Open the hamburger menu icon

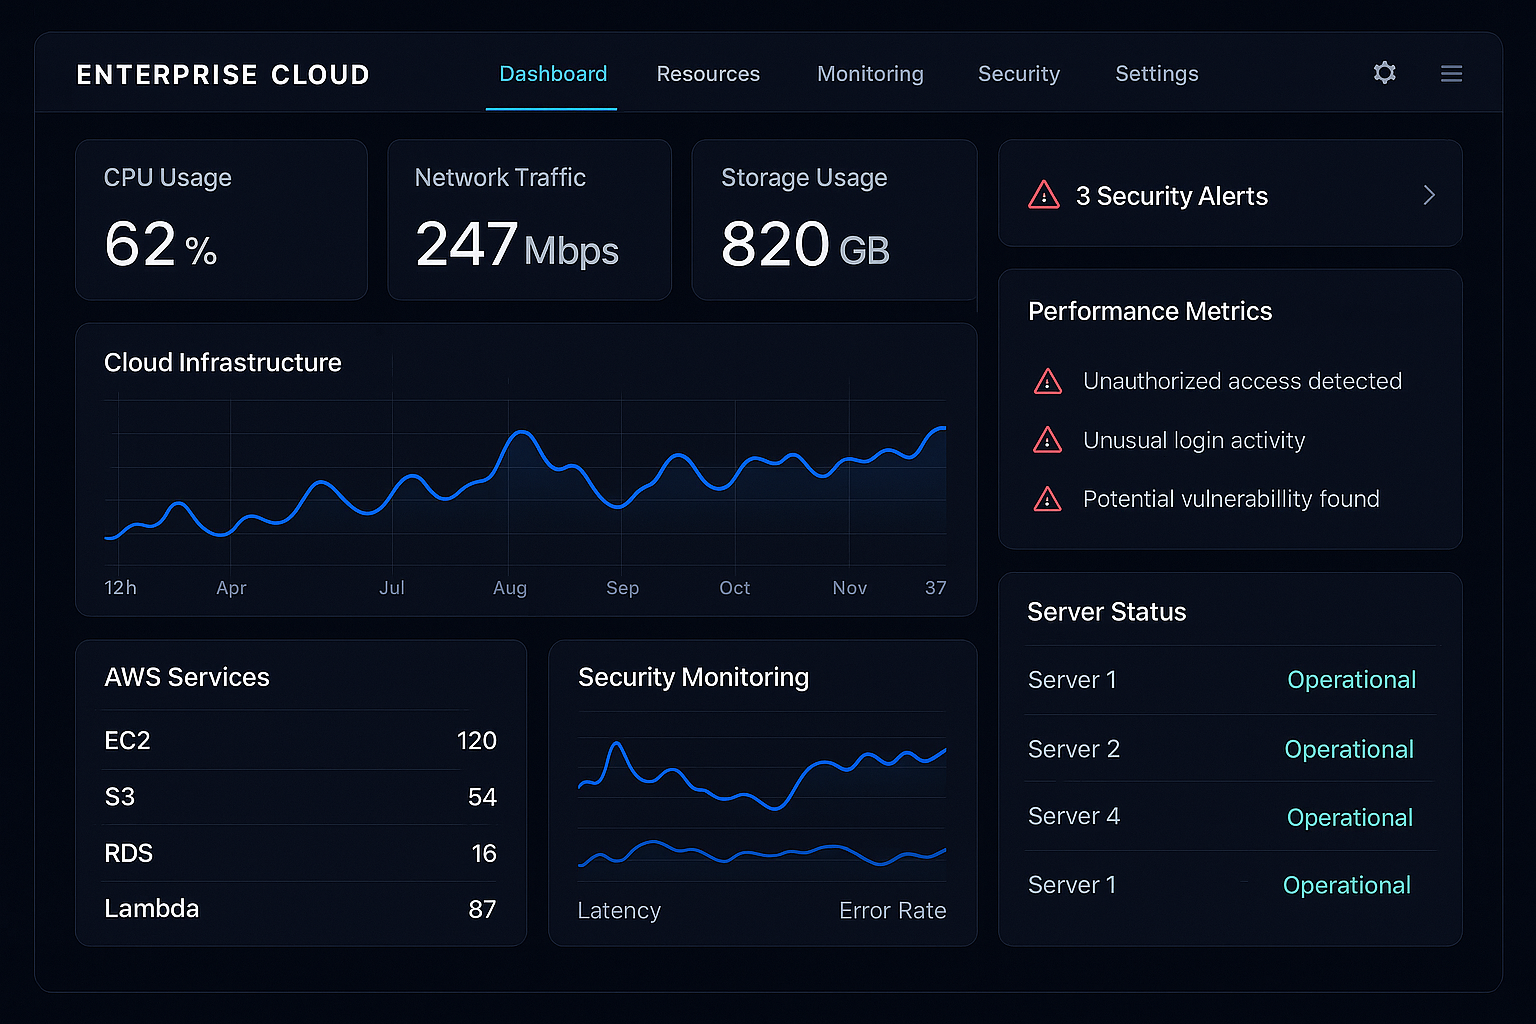click(1451, 74)
